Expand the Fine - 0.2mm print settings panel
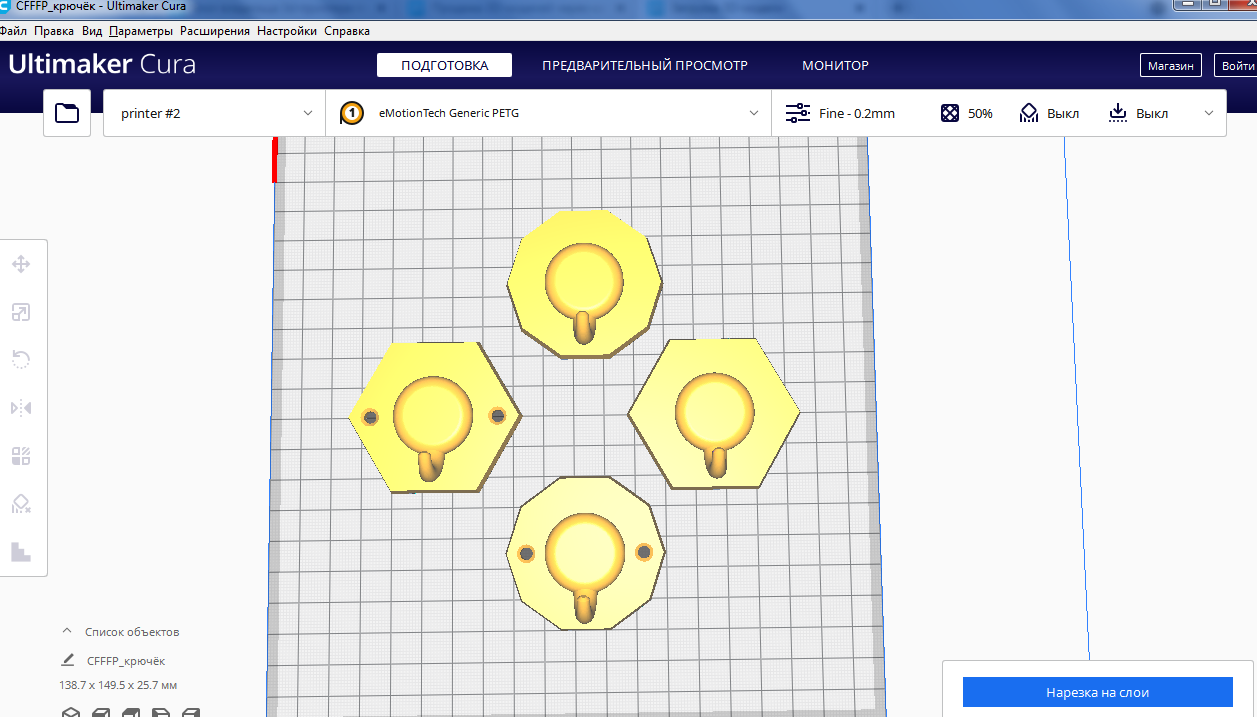The image size is (1257, 717). pyautogui.click(x=1209, y=113)
